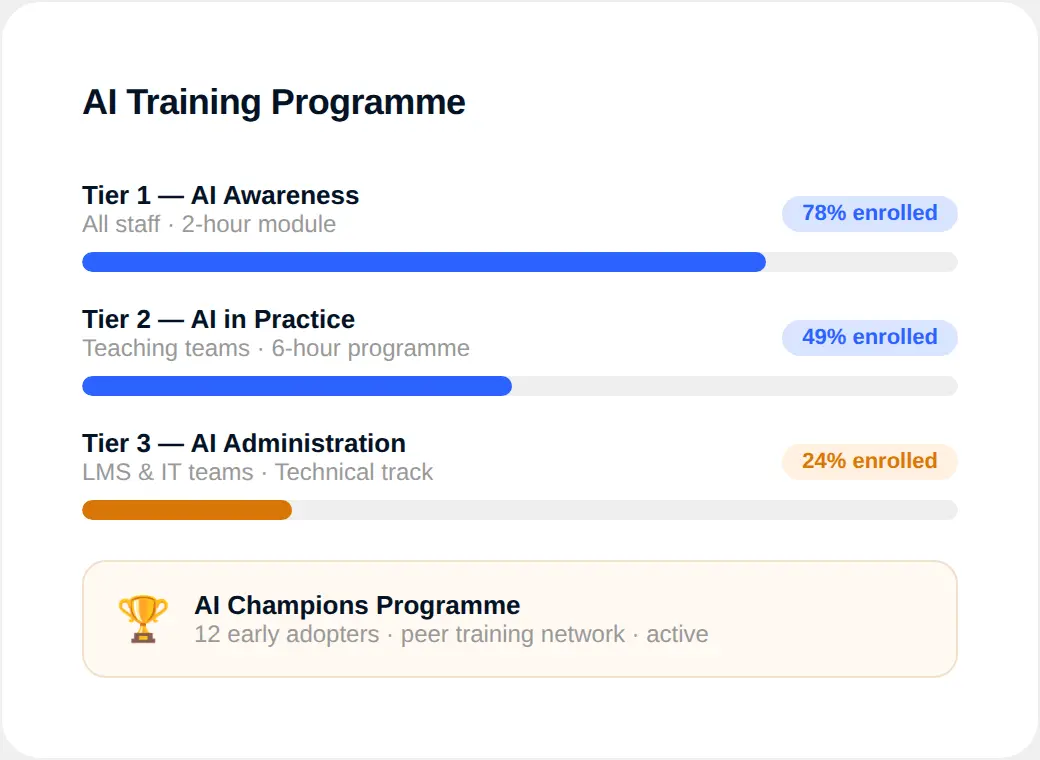Click the 78% enrolled badge
Viewport: 1040px width, 760px height.
(869, 213)
